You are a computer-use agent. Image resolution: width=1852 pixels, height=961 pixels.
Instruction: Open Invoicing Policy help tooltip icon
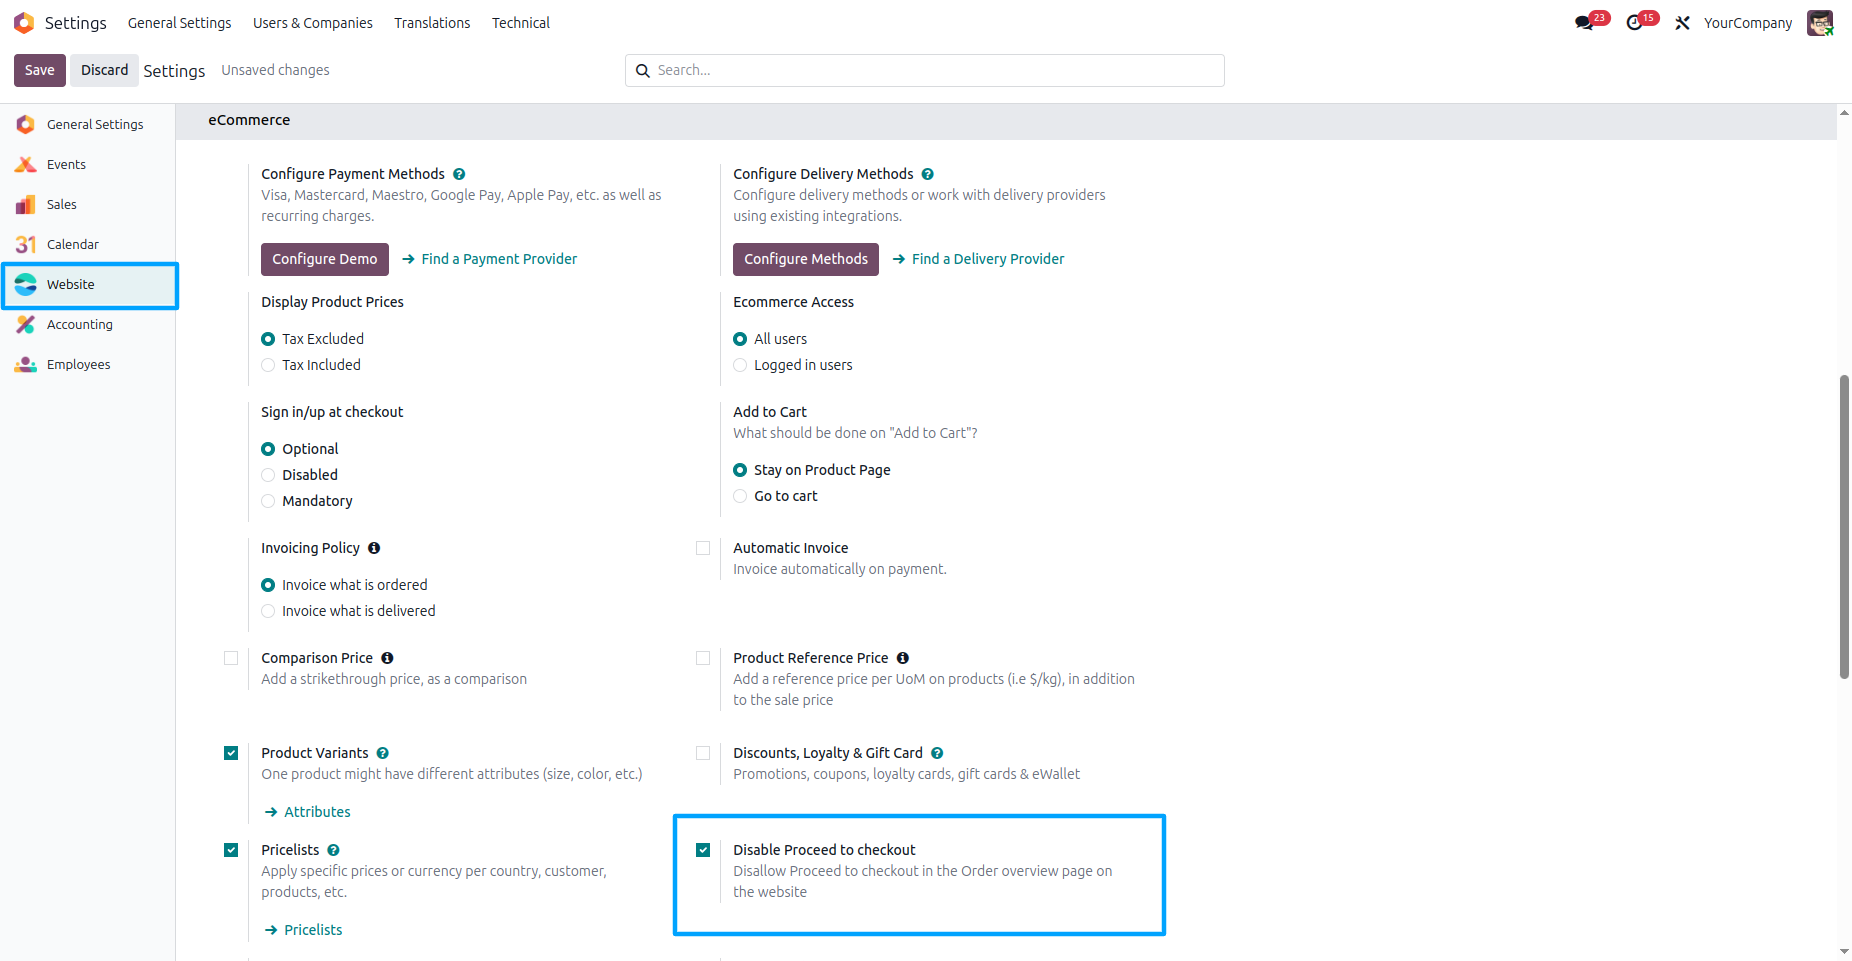coord(374,548)
